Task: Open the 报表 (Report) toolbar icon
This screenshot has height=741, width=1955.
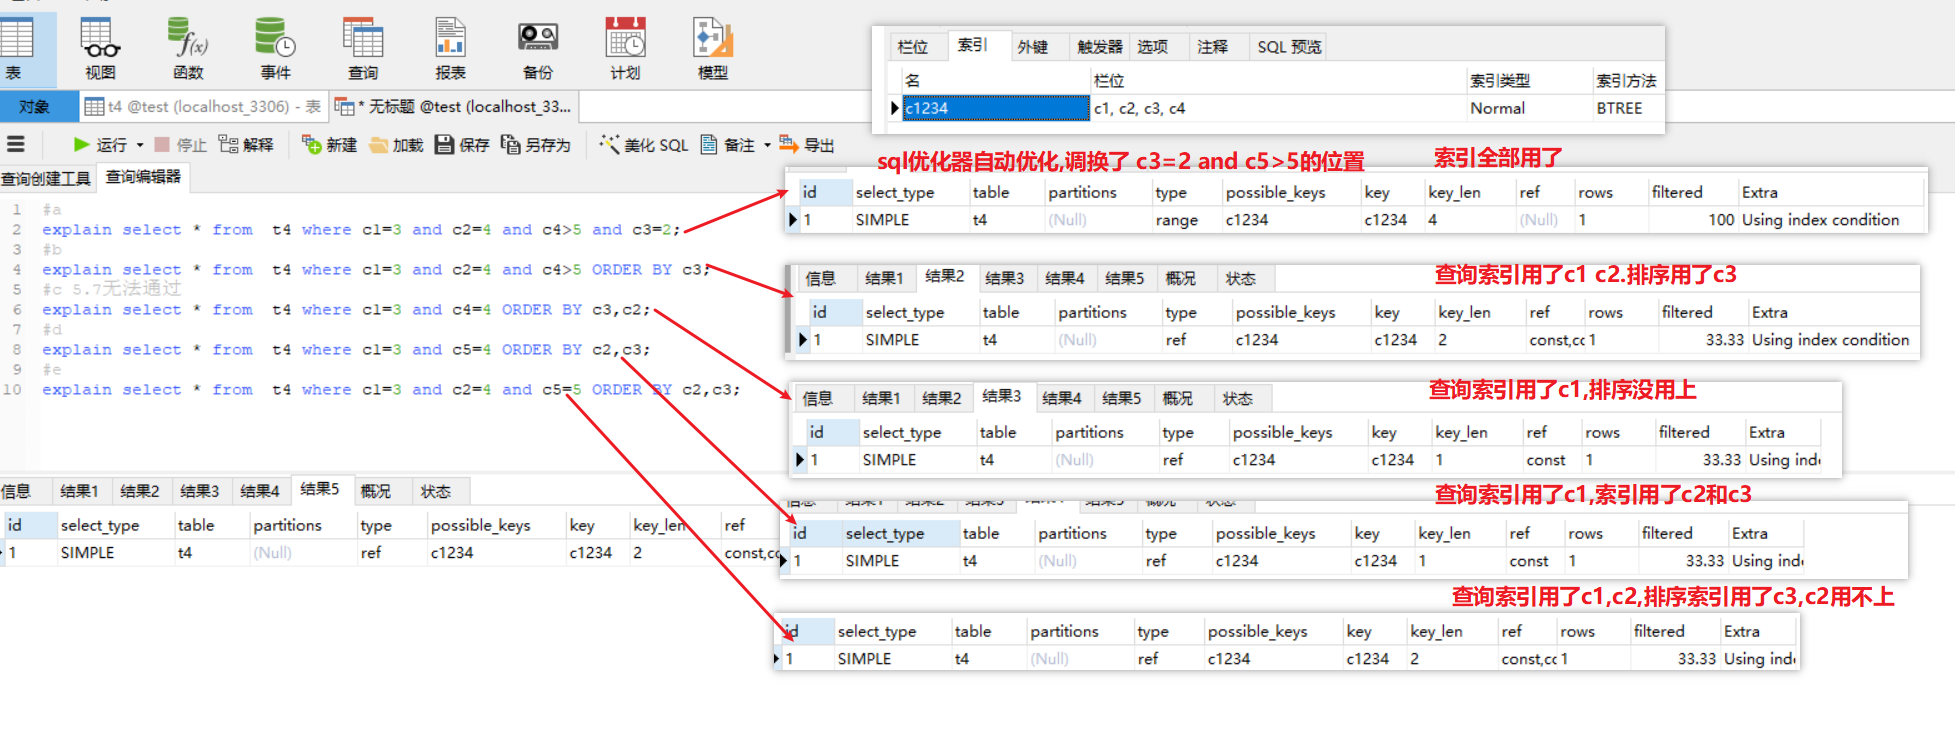Action: [450, 48]
